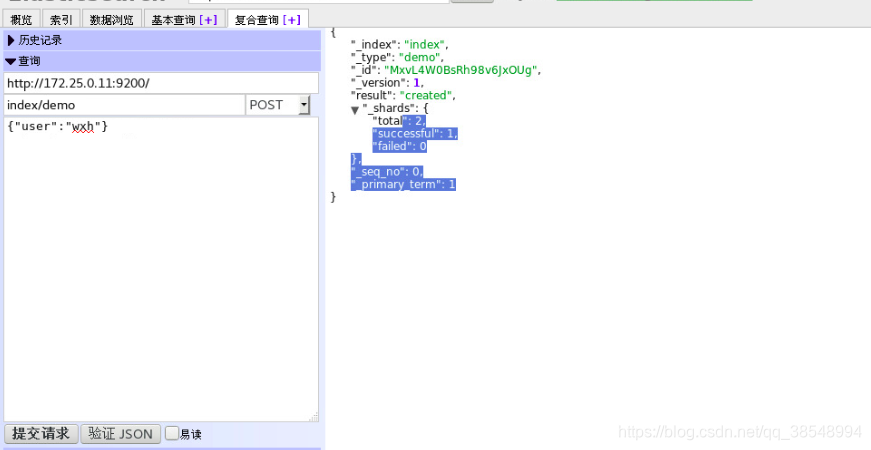Image resolution: width=871 pixels, height=450 pixels.
Task: Add a new 基本查询 tab with [+]
Action: tap(208, 19)
